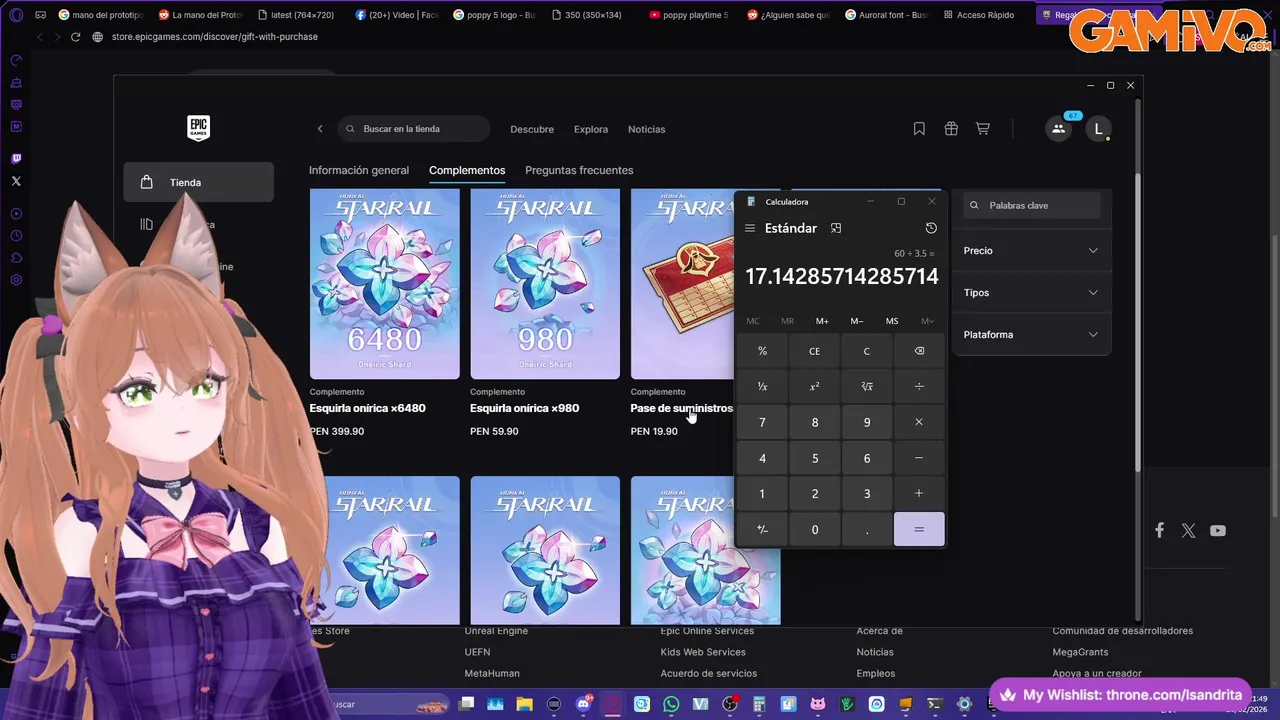
Task: Click the calculator C clear key
Action: (x=867, y=351)
